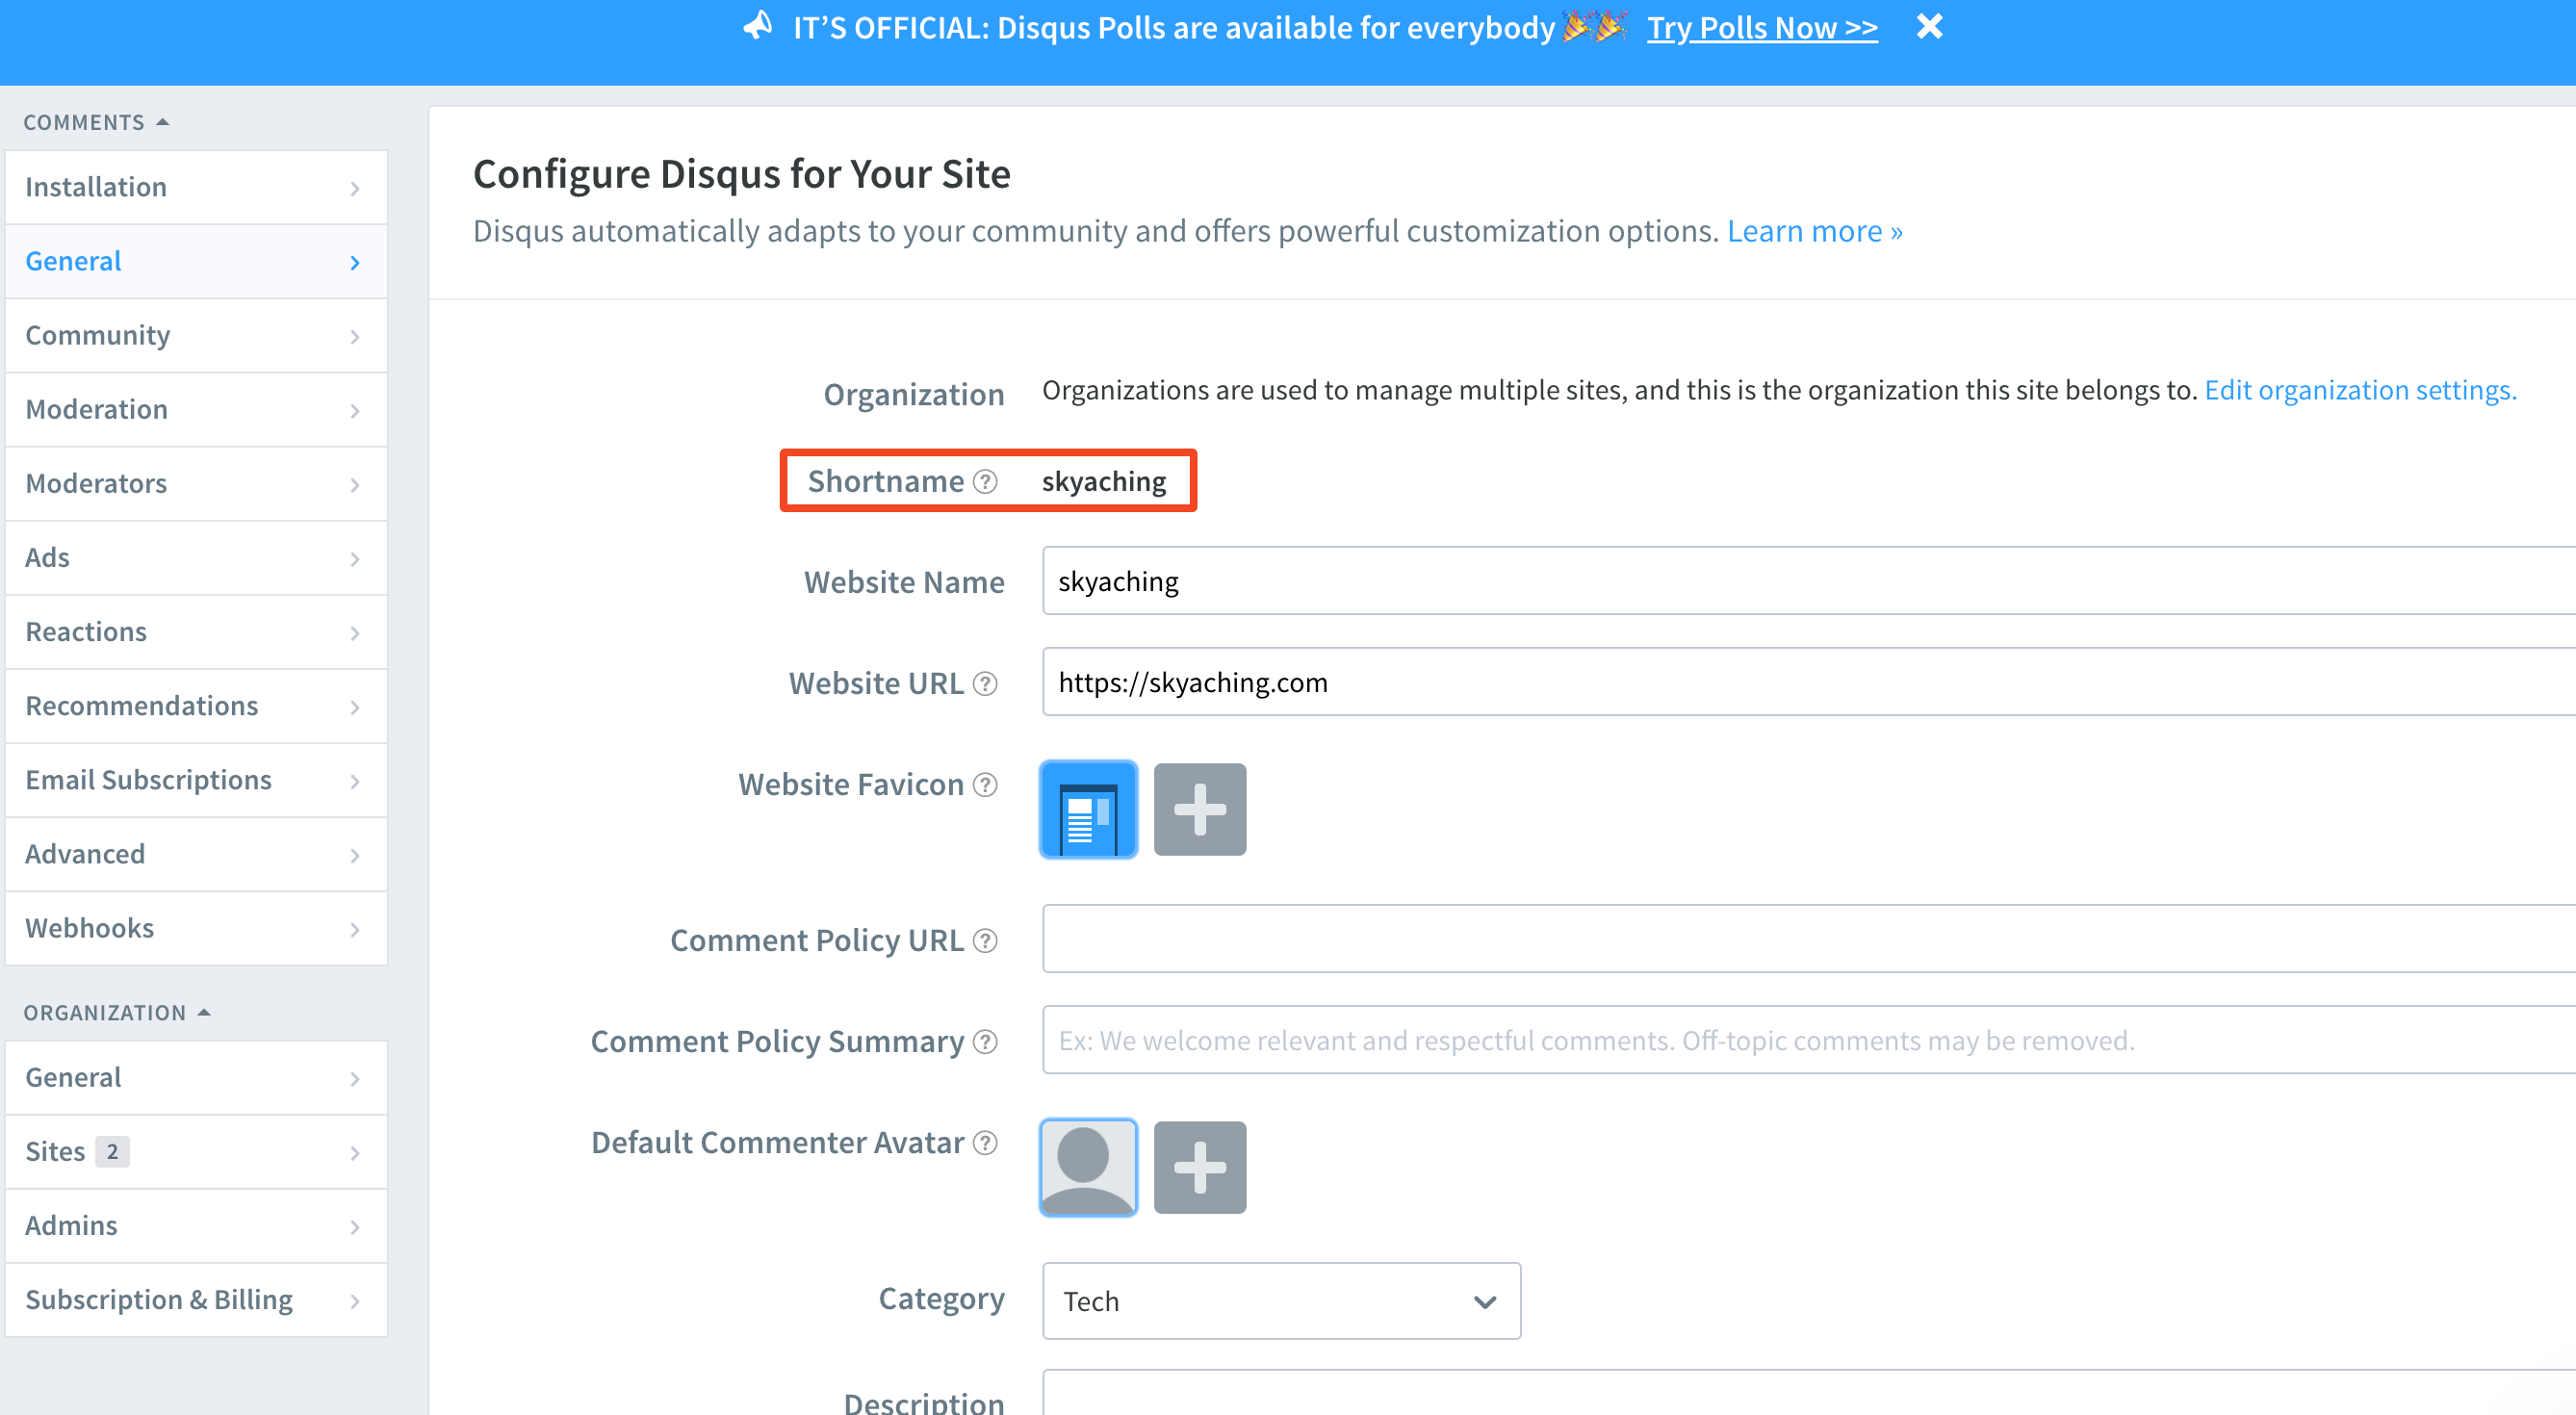This screenshot has width=2576, height=1415.
Task: Click the Sites count badge
Action: click(112, 1152)
